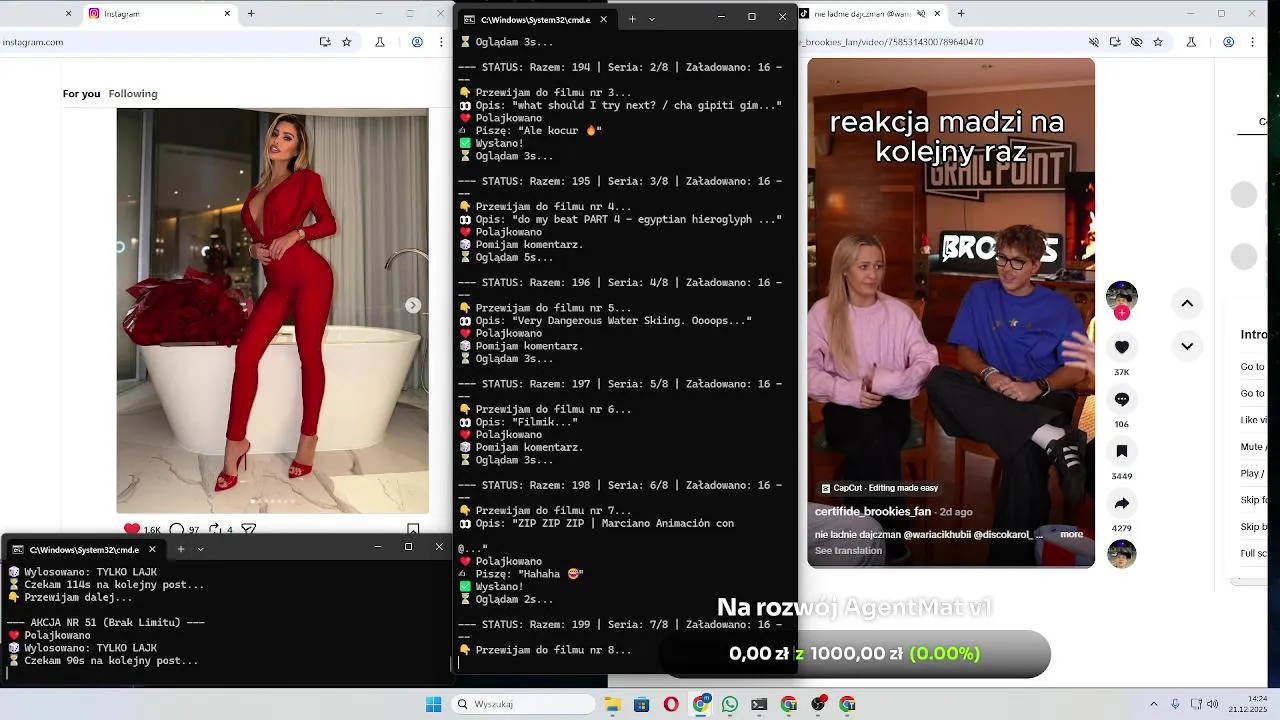This screenshot has height=720, width=1280.
Task: Bookmark instagram.com with the star icon
Action: pyautogui.click(x=347, y=42)
